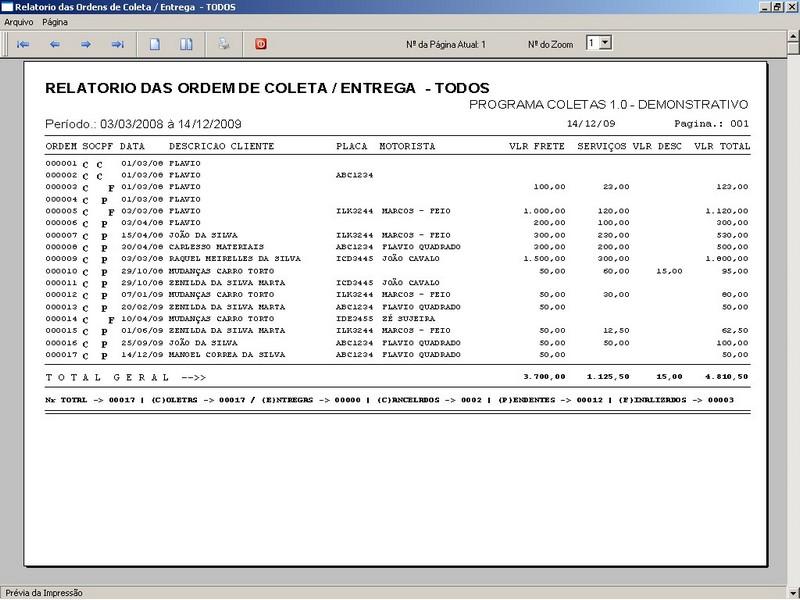Click order number 000012

61,295
